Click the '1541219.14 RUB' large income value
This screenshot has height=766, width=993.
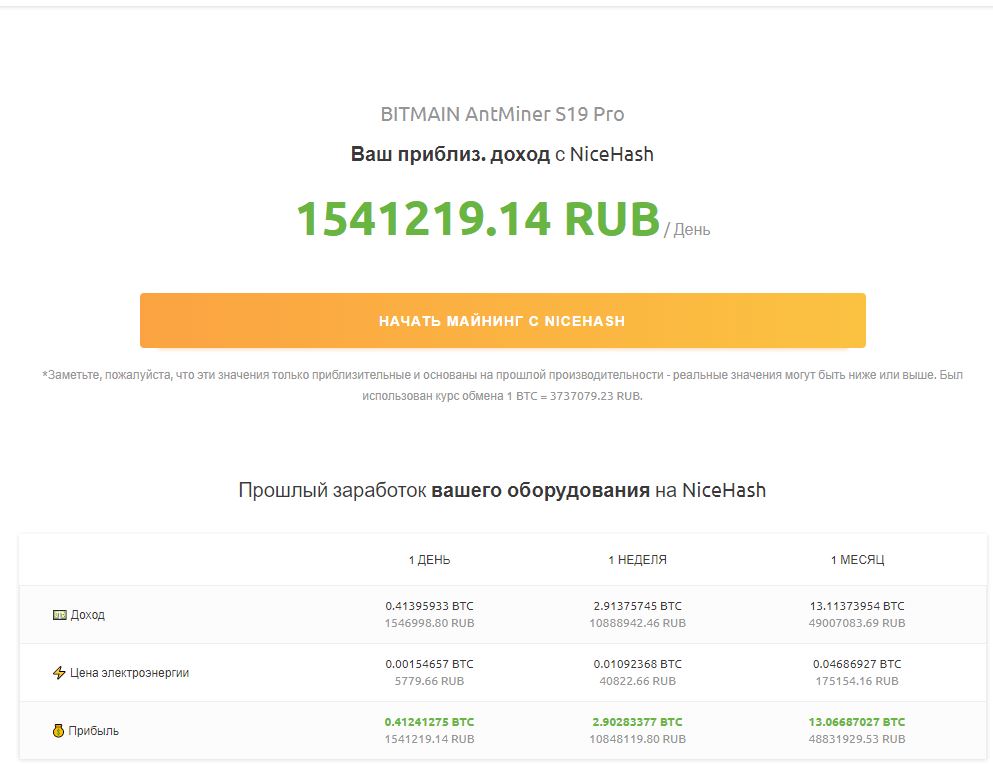(478, 219)
